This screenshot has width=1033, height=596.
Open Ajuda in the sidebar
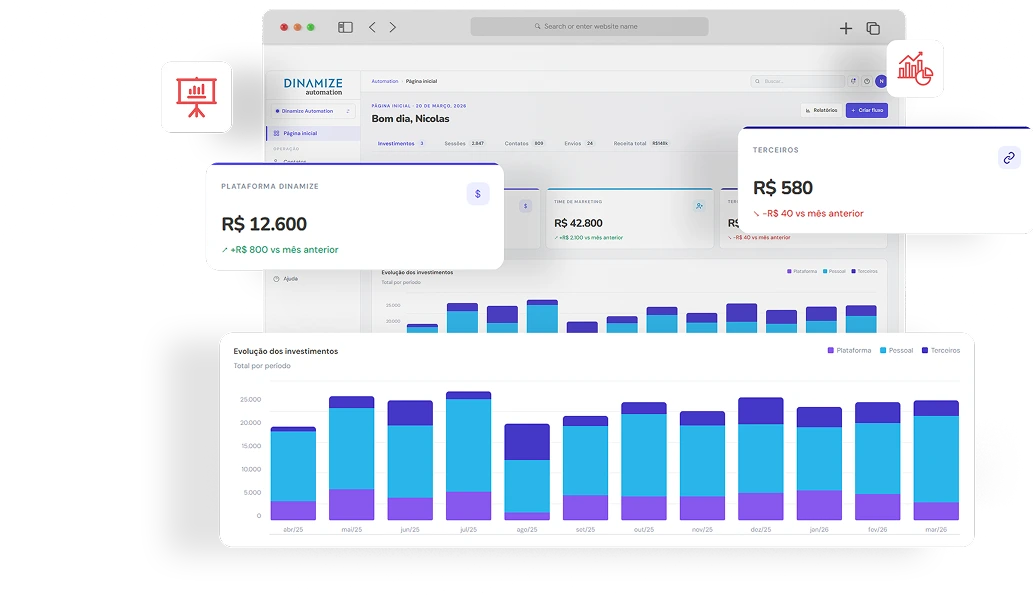click(x=291, y=279)
